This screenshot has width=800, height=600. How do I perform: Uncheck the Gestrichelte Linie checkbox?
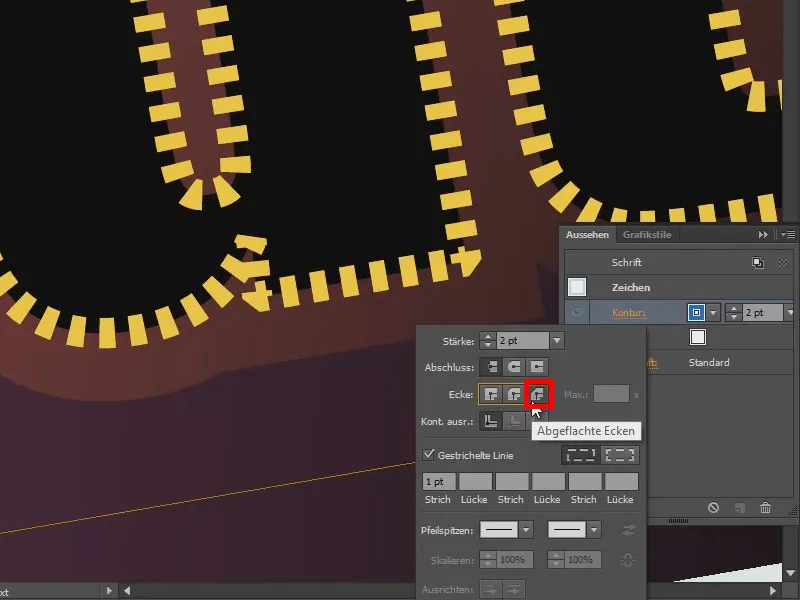[x=429, y=456]
